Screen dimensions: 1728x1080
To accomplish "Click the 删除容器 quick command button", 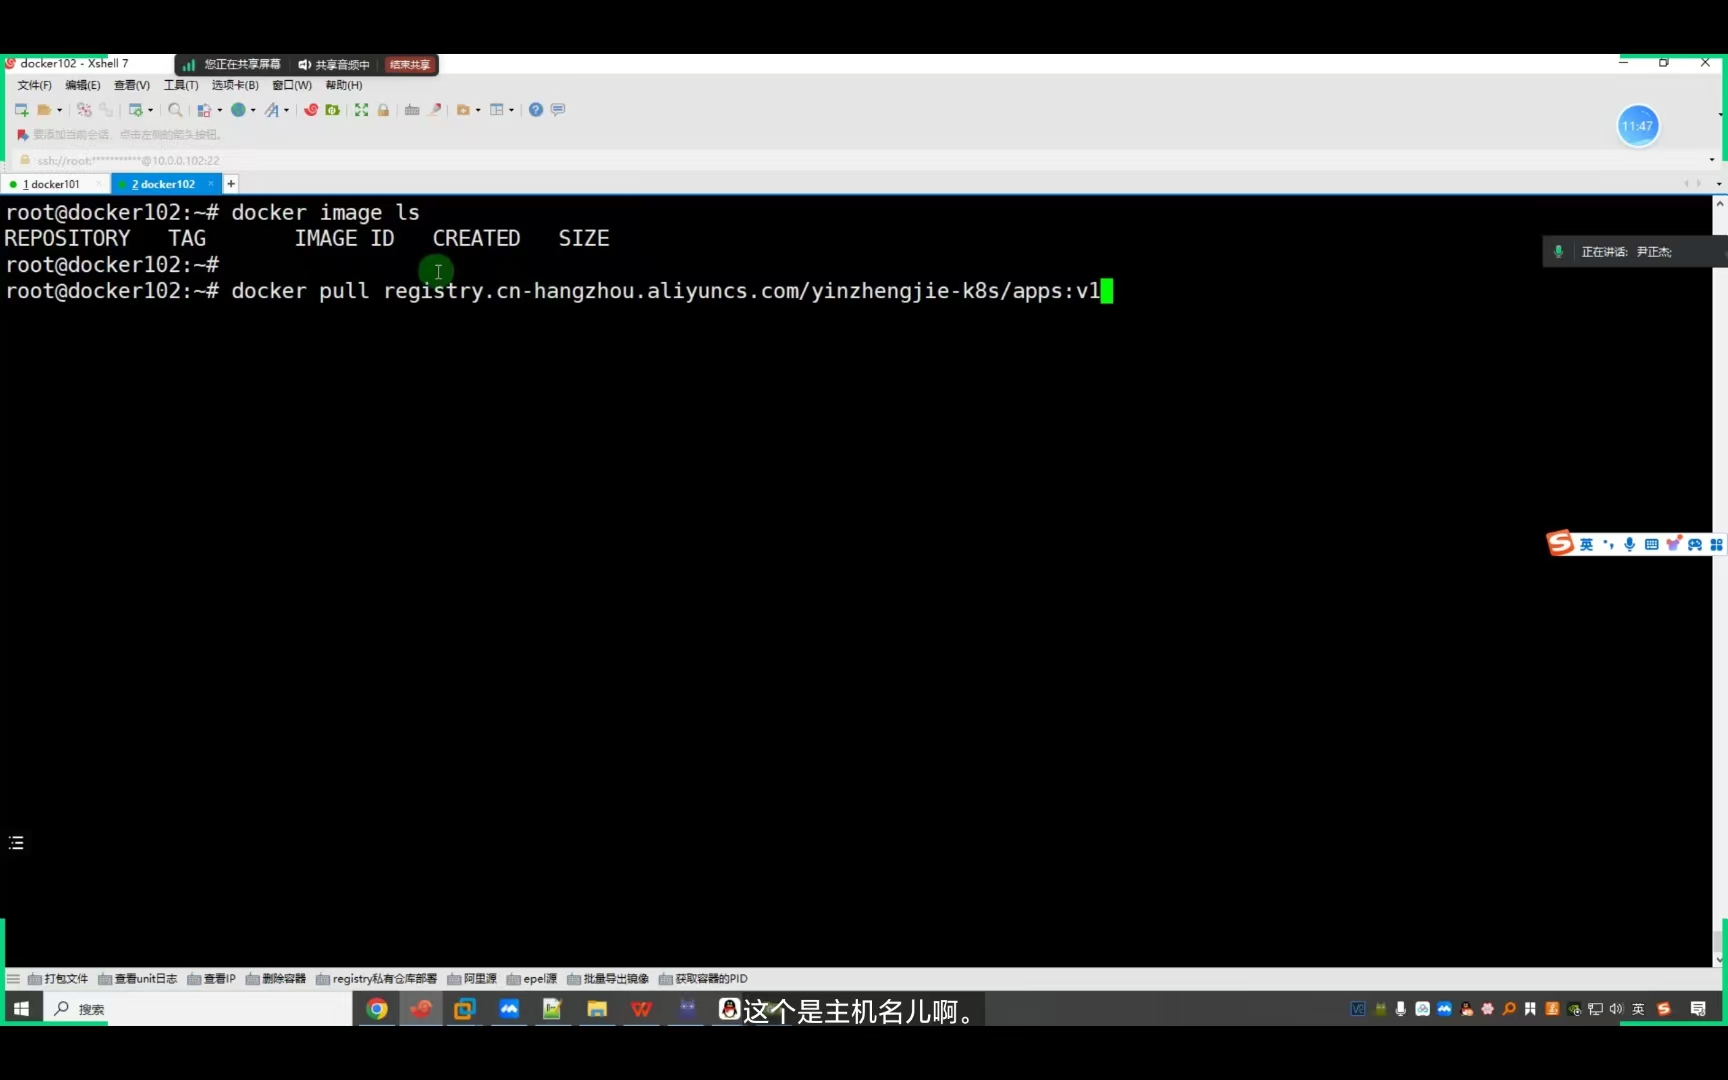I will [x=276, y=979].
